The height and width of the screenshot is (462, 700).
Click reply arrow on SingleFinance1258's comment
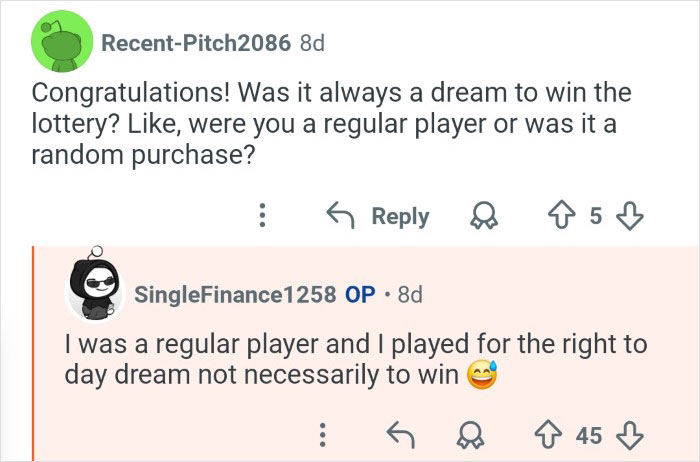[399, 434]
